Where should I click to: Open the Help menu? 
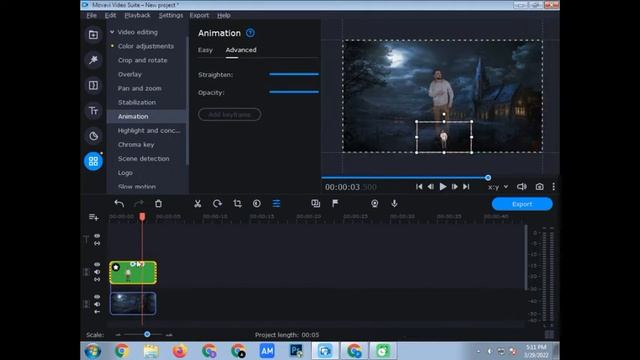[x=224, y=16]
